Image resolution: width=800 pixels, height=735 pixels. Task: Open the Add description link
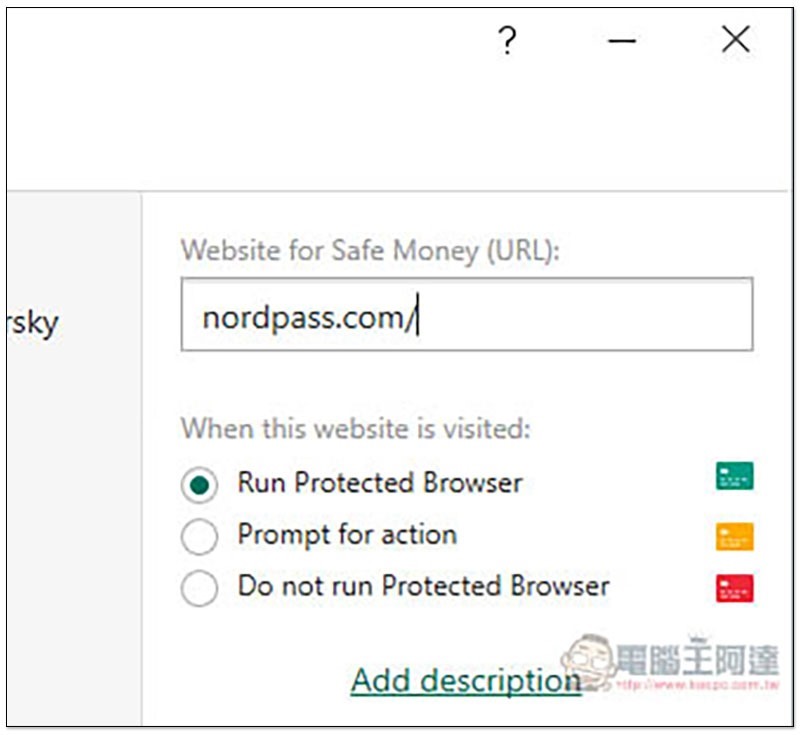(465, 680)
